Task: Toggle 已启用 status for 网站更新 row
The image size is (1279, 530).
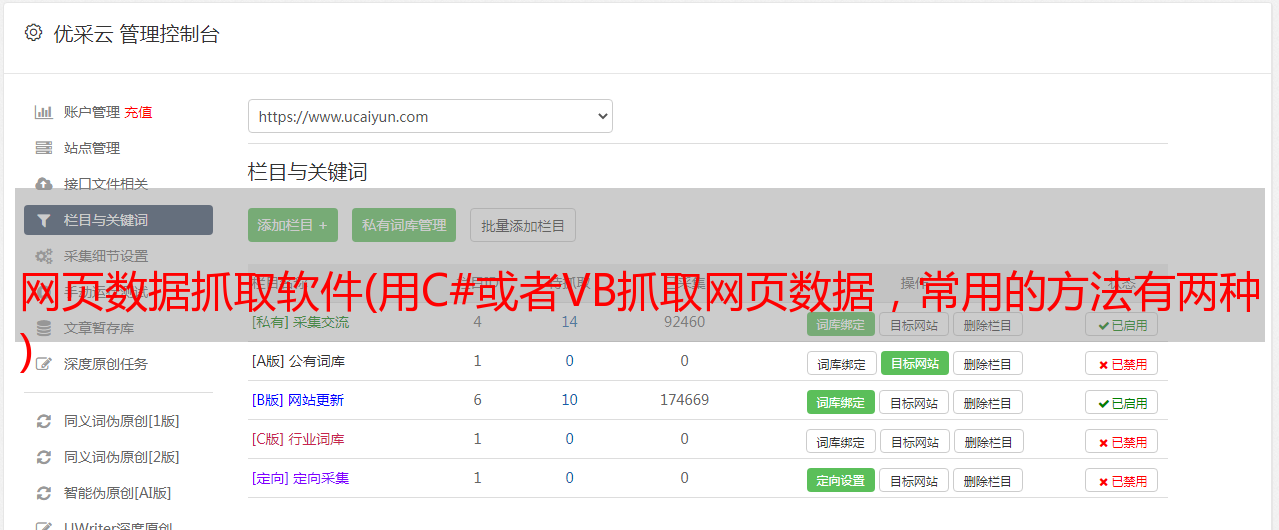Action: coord(1121,403)
